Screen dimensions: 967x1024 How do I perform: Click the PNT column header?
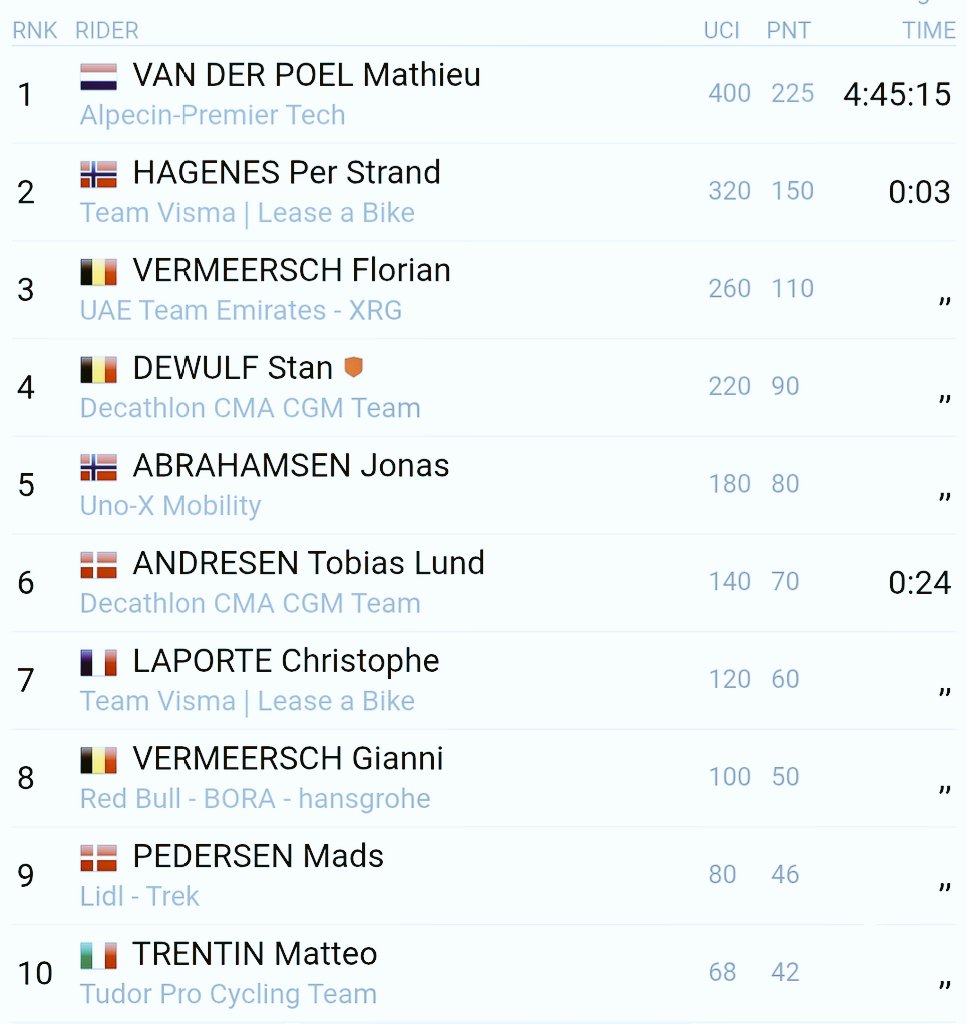[787, 31]
